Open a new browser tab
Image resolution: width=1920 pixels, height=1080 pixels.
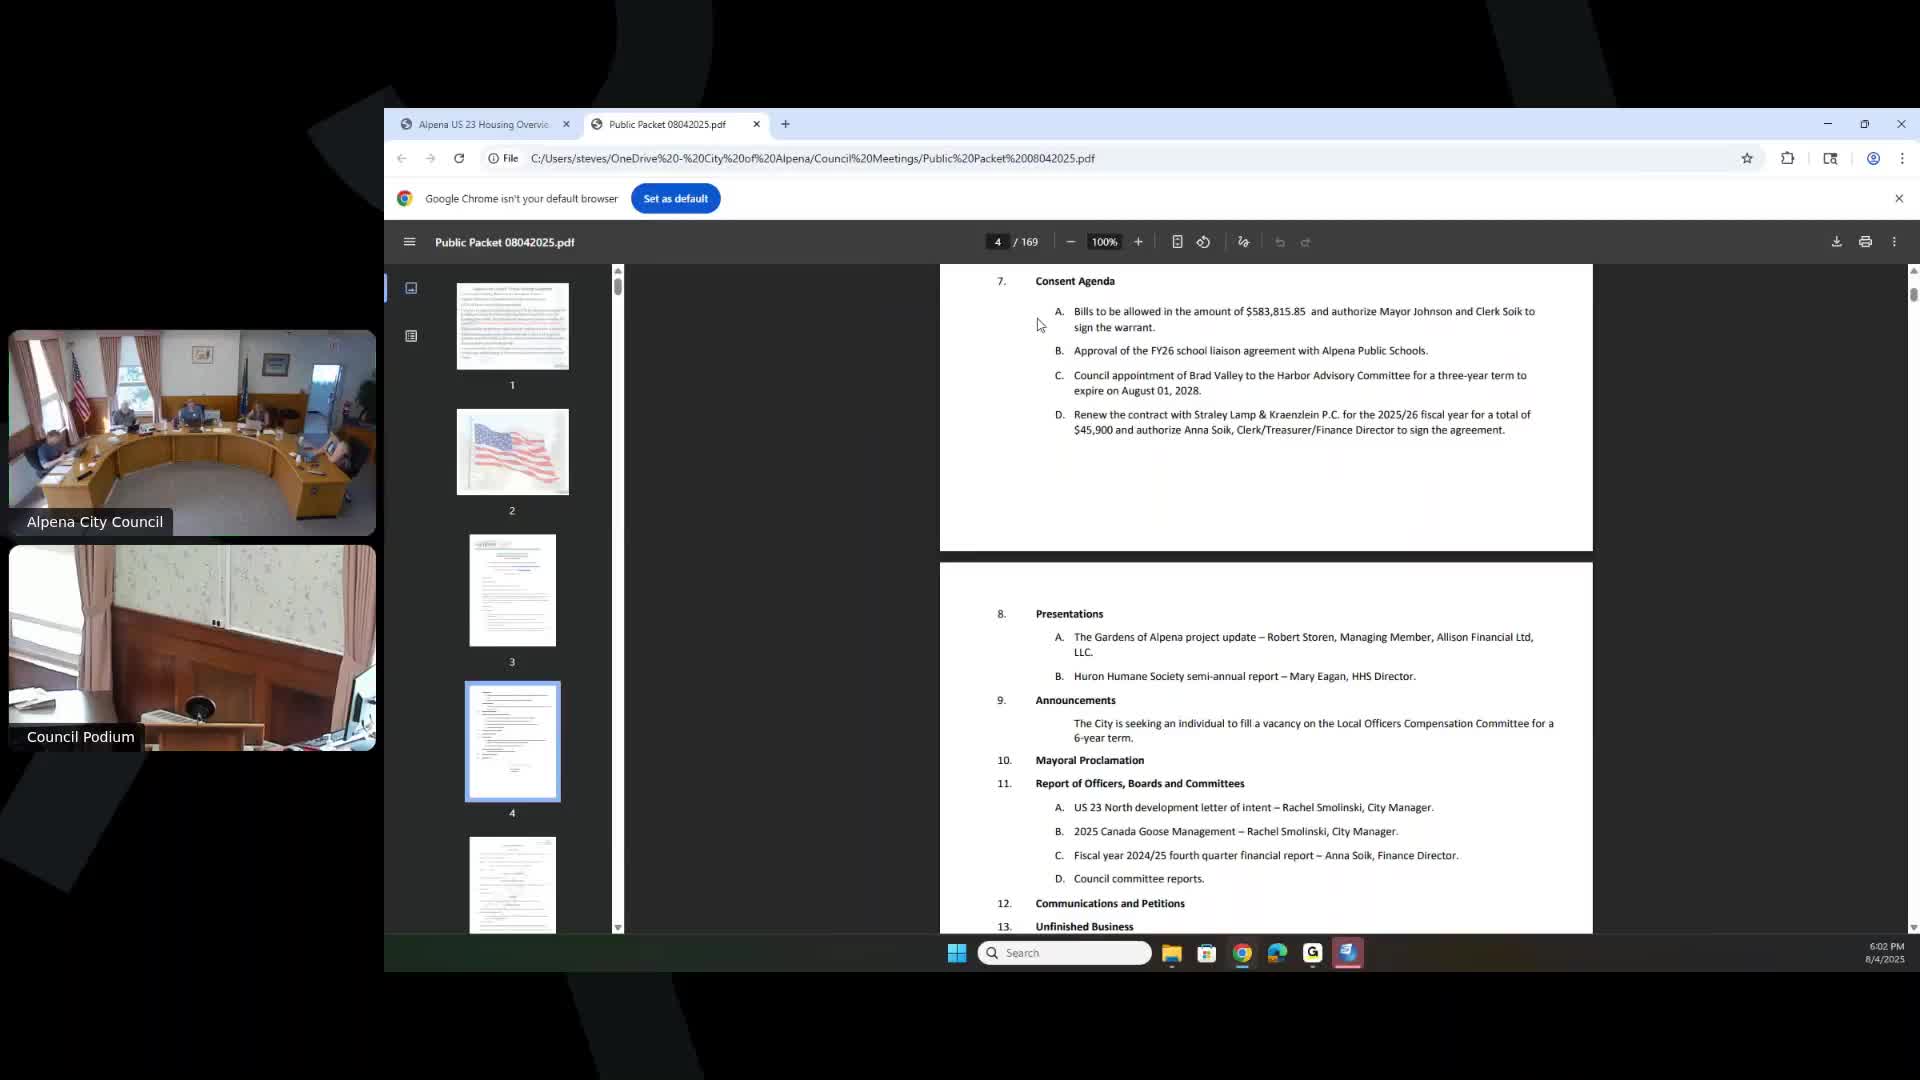pyautogui.click(x=785, y=124)
